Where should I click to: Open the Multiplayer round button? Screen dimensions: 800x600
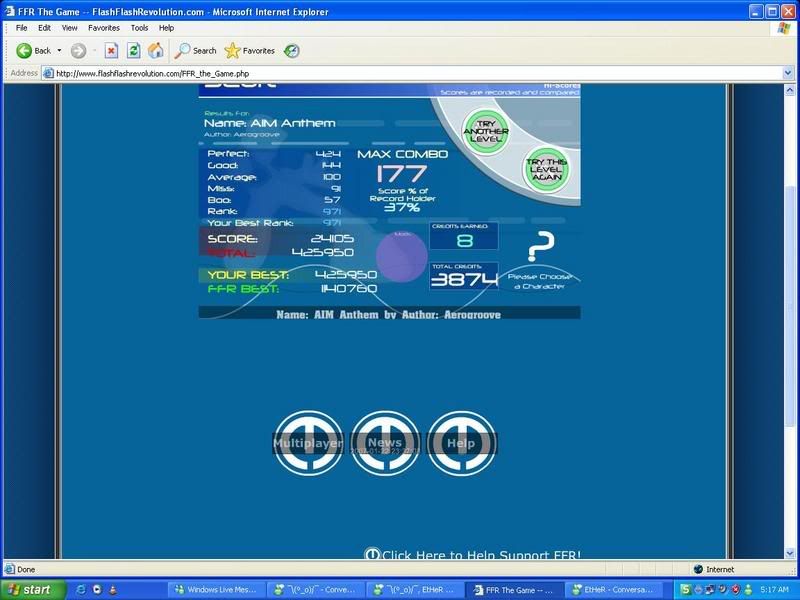coord(308,443)
